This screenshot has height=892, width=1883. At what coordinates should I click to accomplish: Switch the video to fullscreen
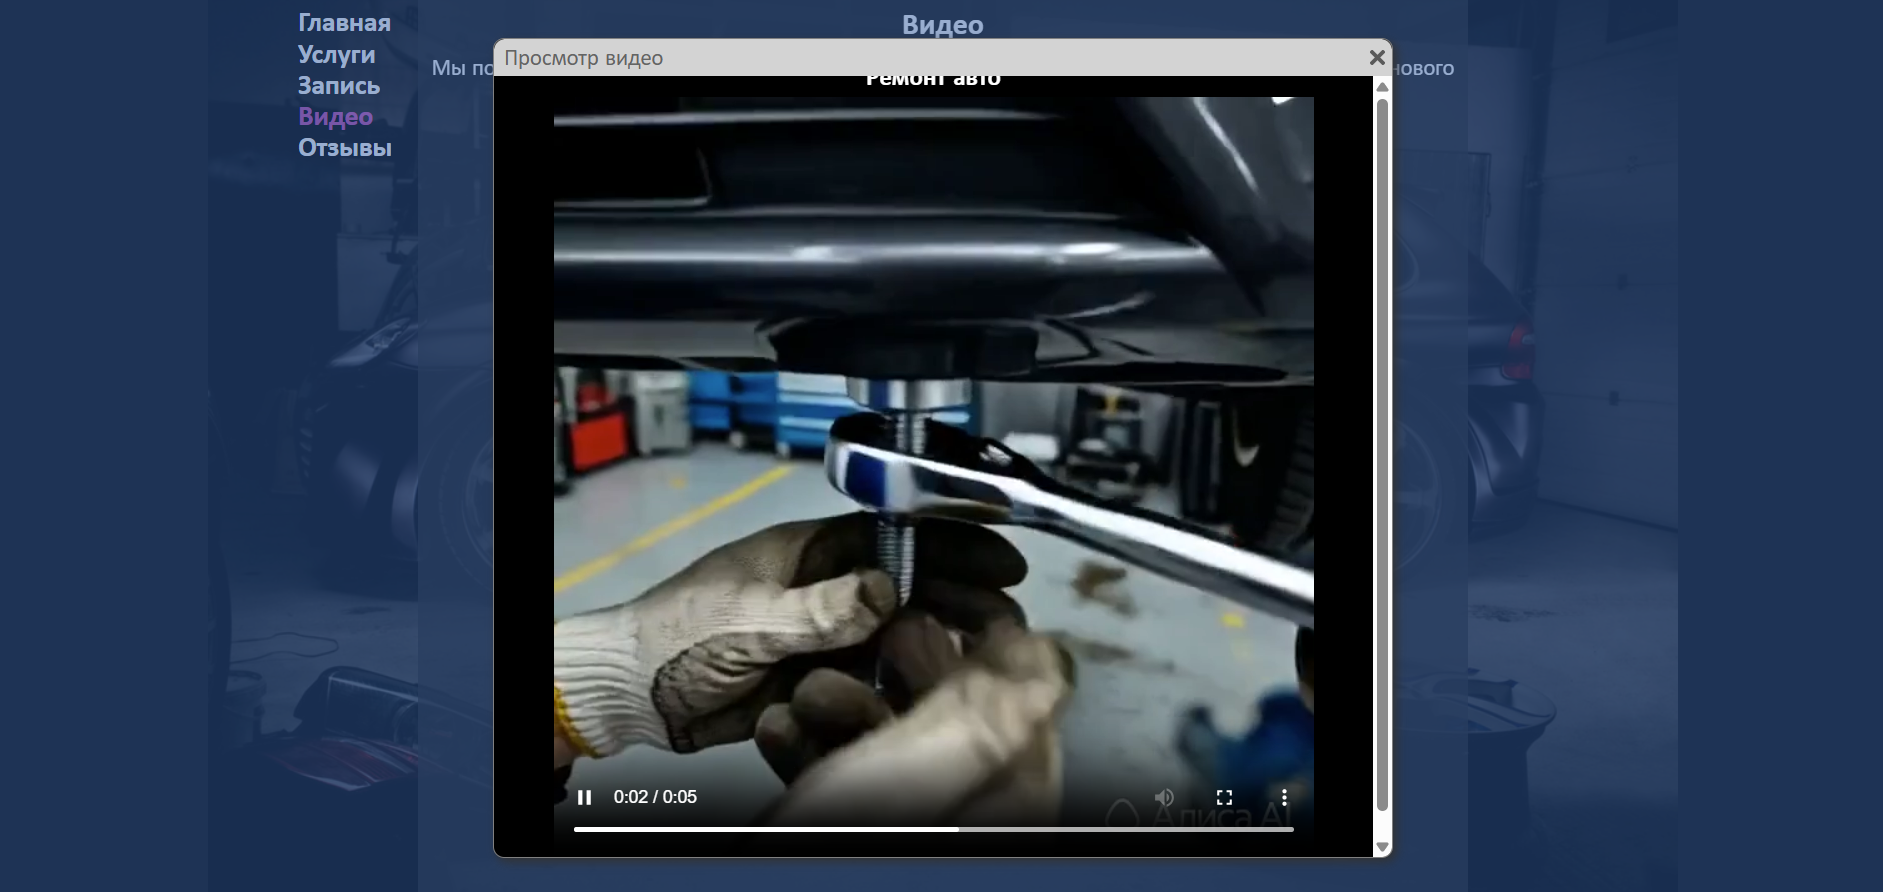click(x=1224, y=797)
